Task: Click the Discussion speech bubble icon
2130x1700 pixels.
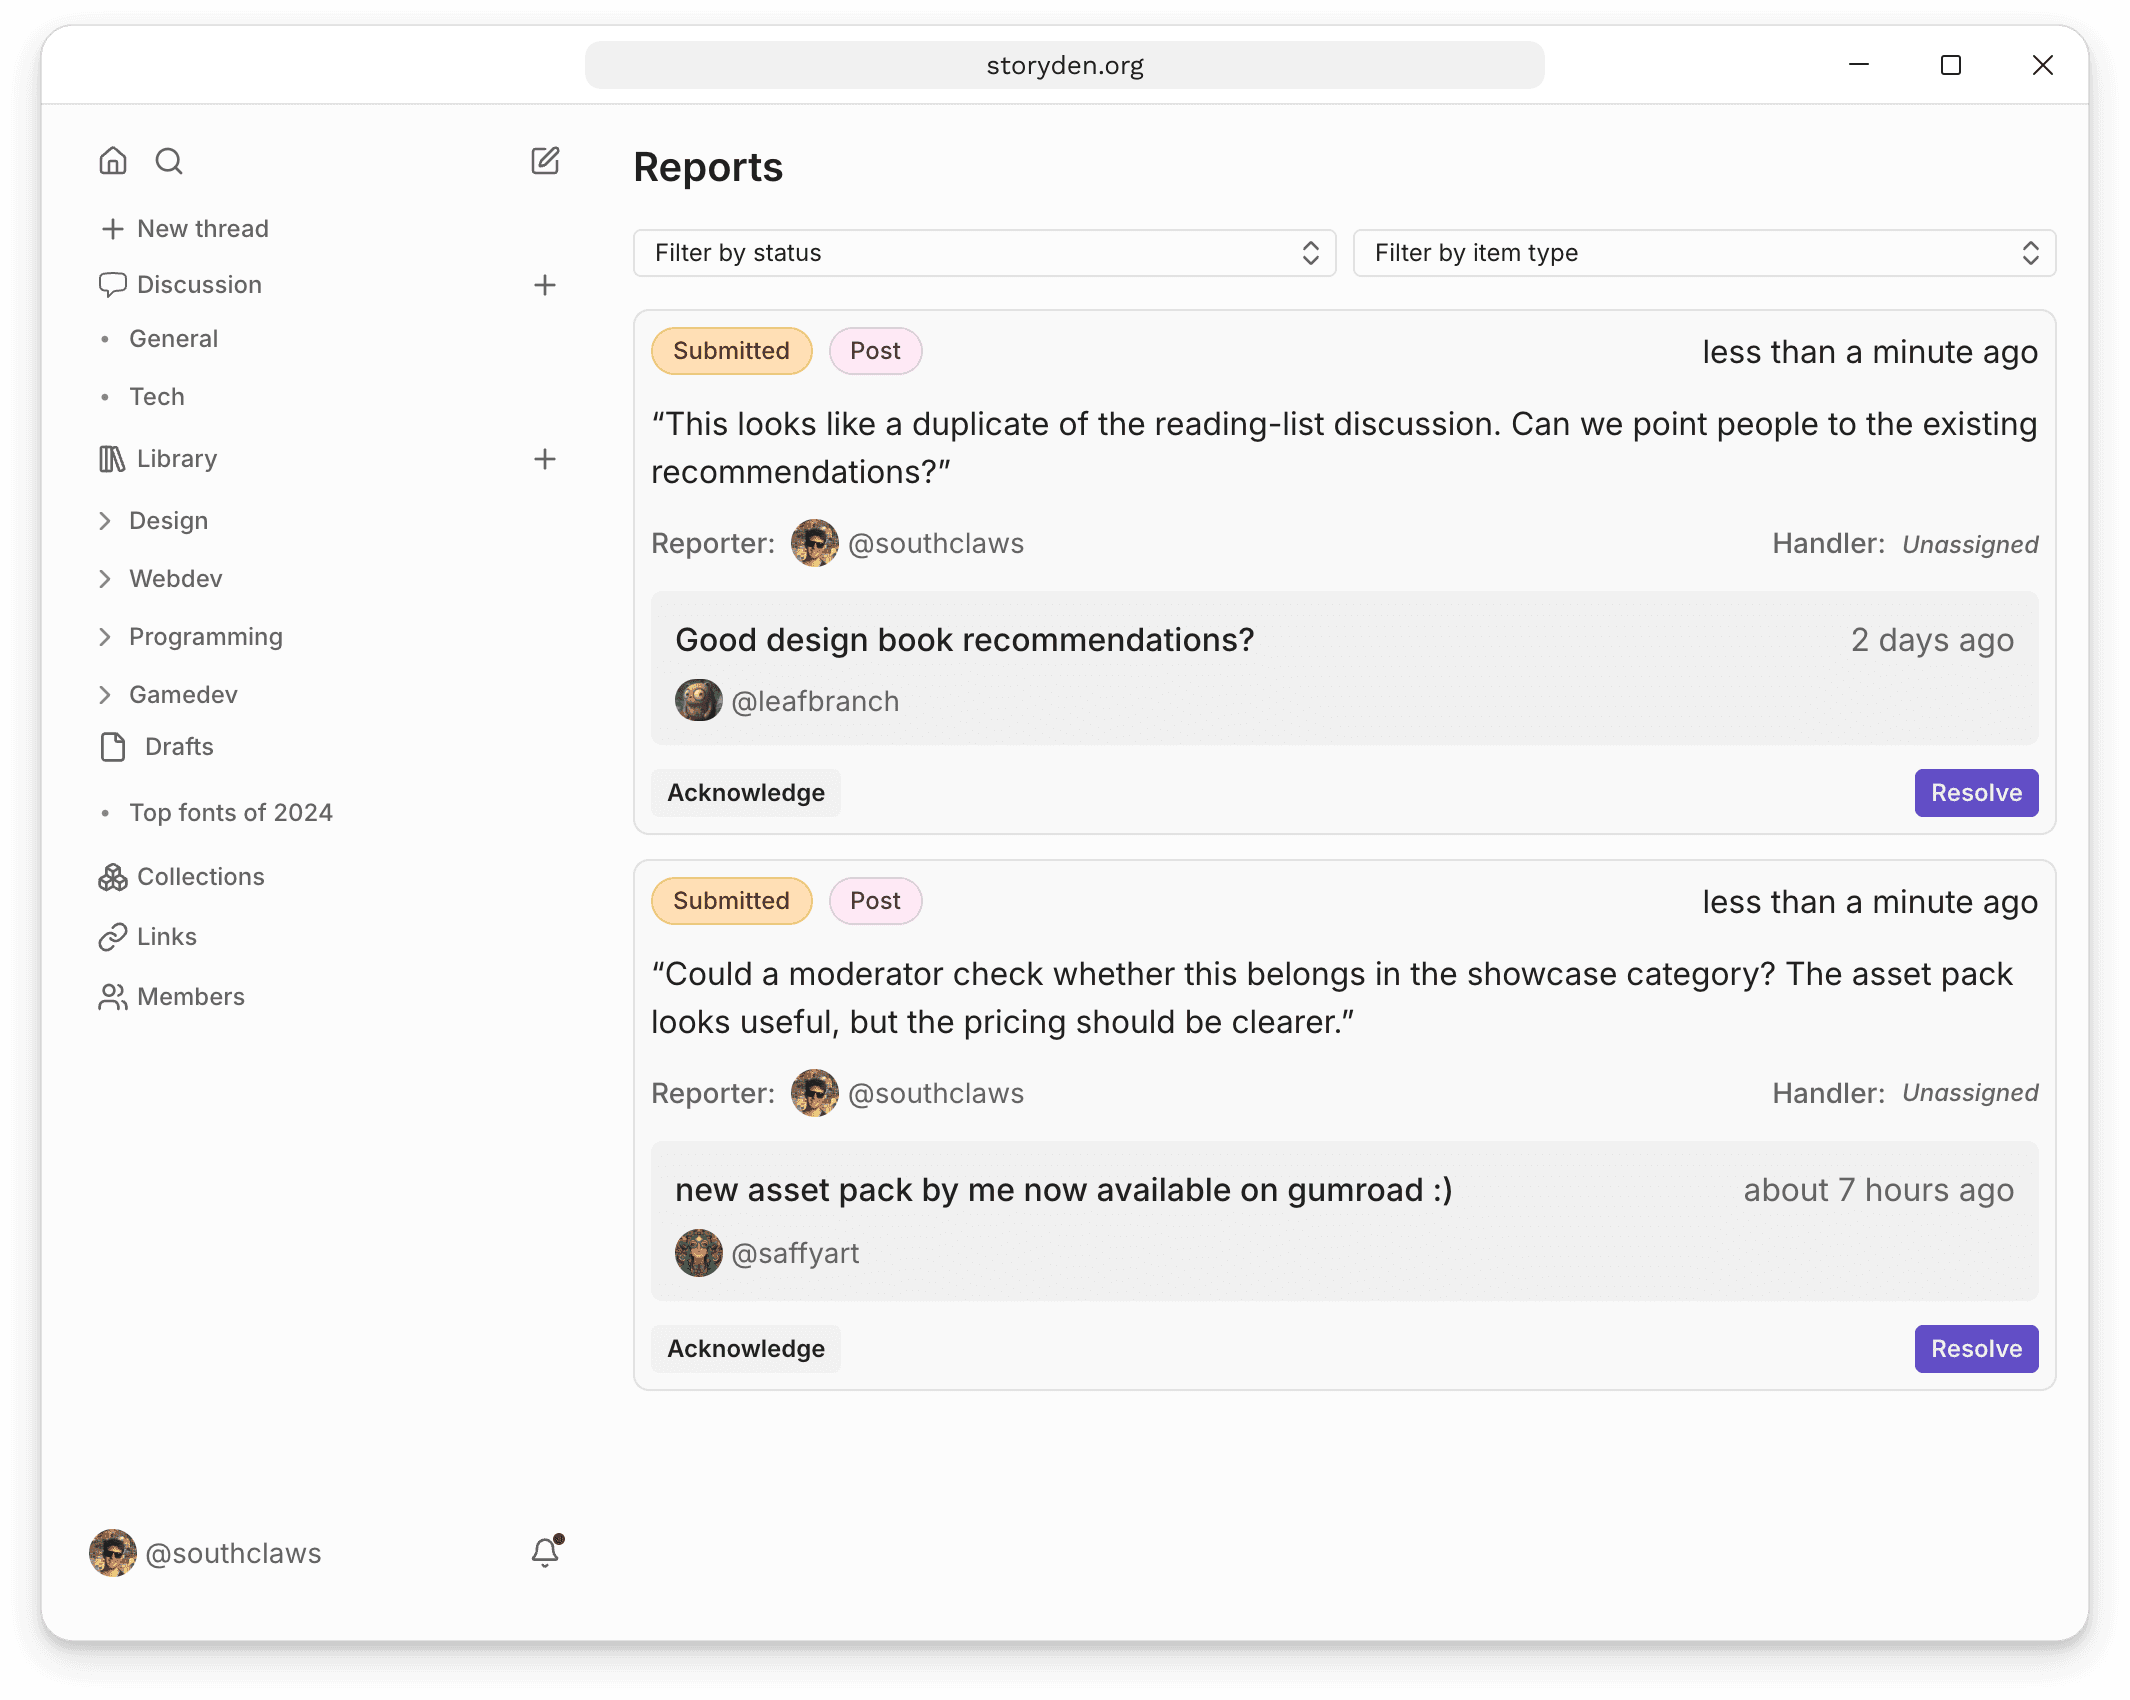Action: click(112, 285)
